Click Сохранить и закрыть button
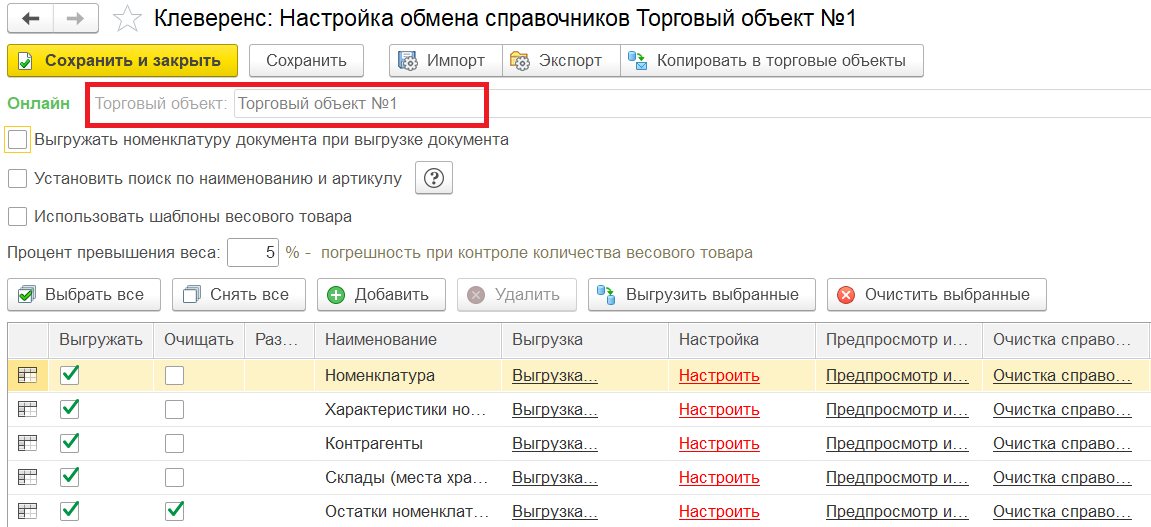 click(x=123, y=61)
